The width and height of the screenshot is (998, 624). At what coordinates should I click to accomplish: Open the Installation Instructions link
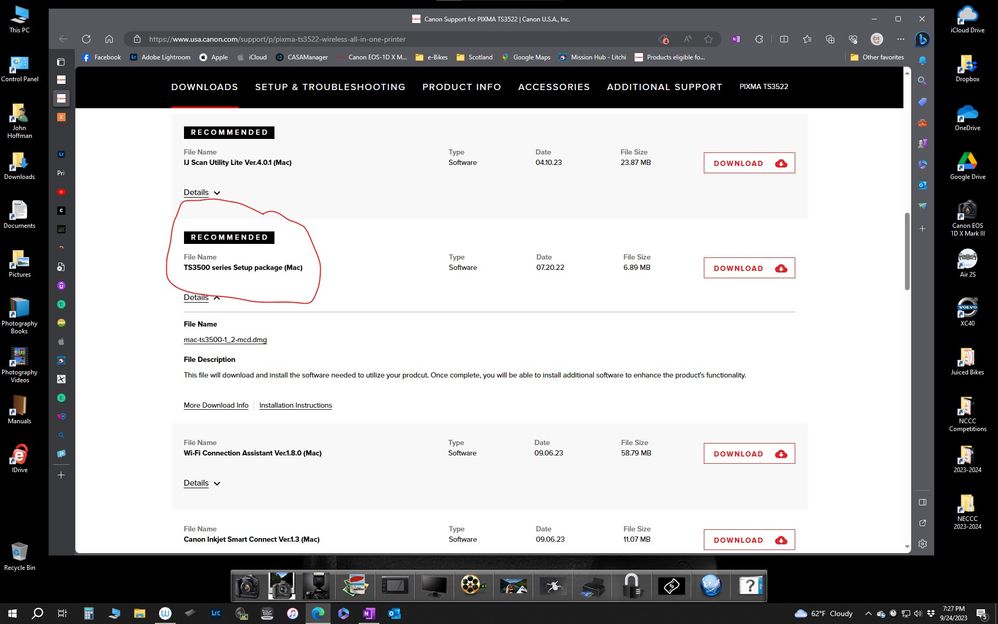point(295,405)
